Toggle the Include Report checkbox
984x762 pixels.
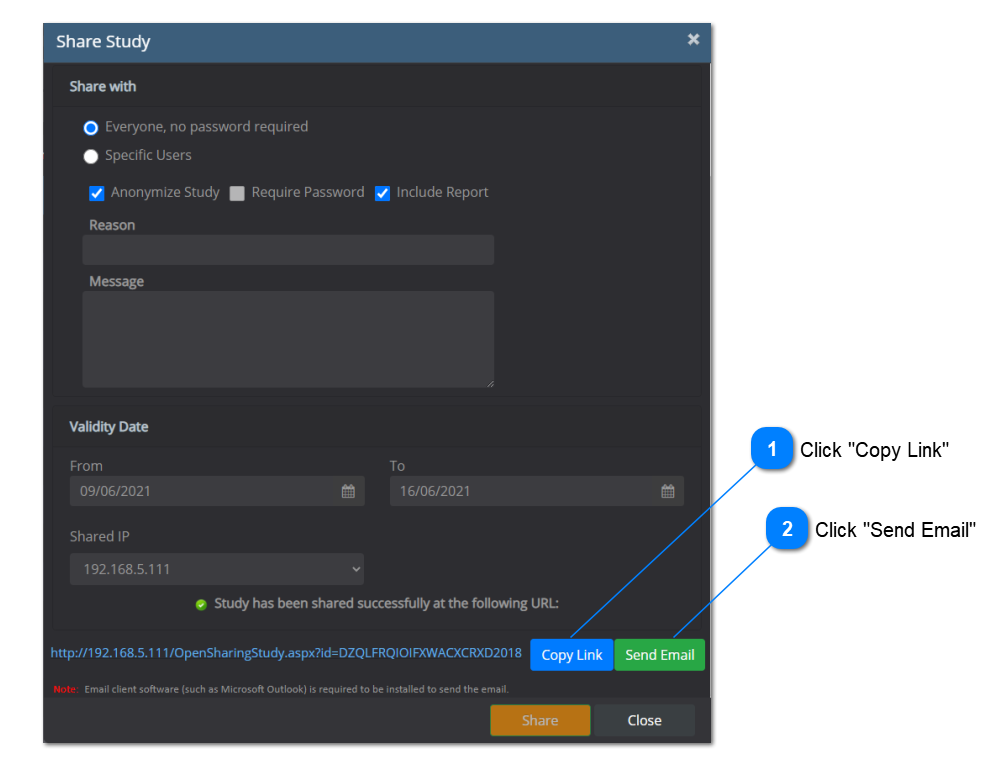382,193
